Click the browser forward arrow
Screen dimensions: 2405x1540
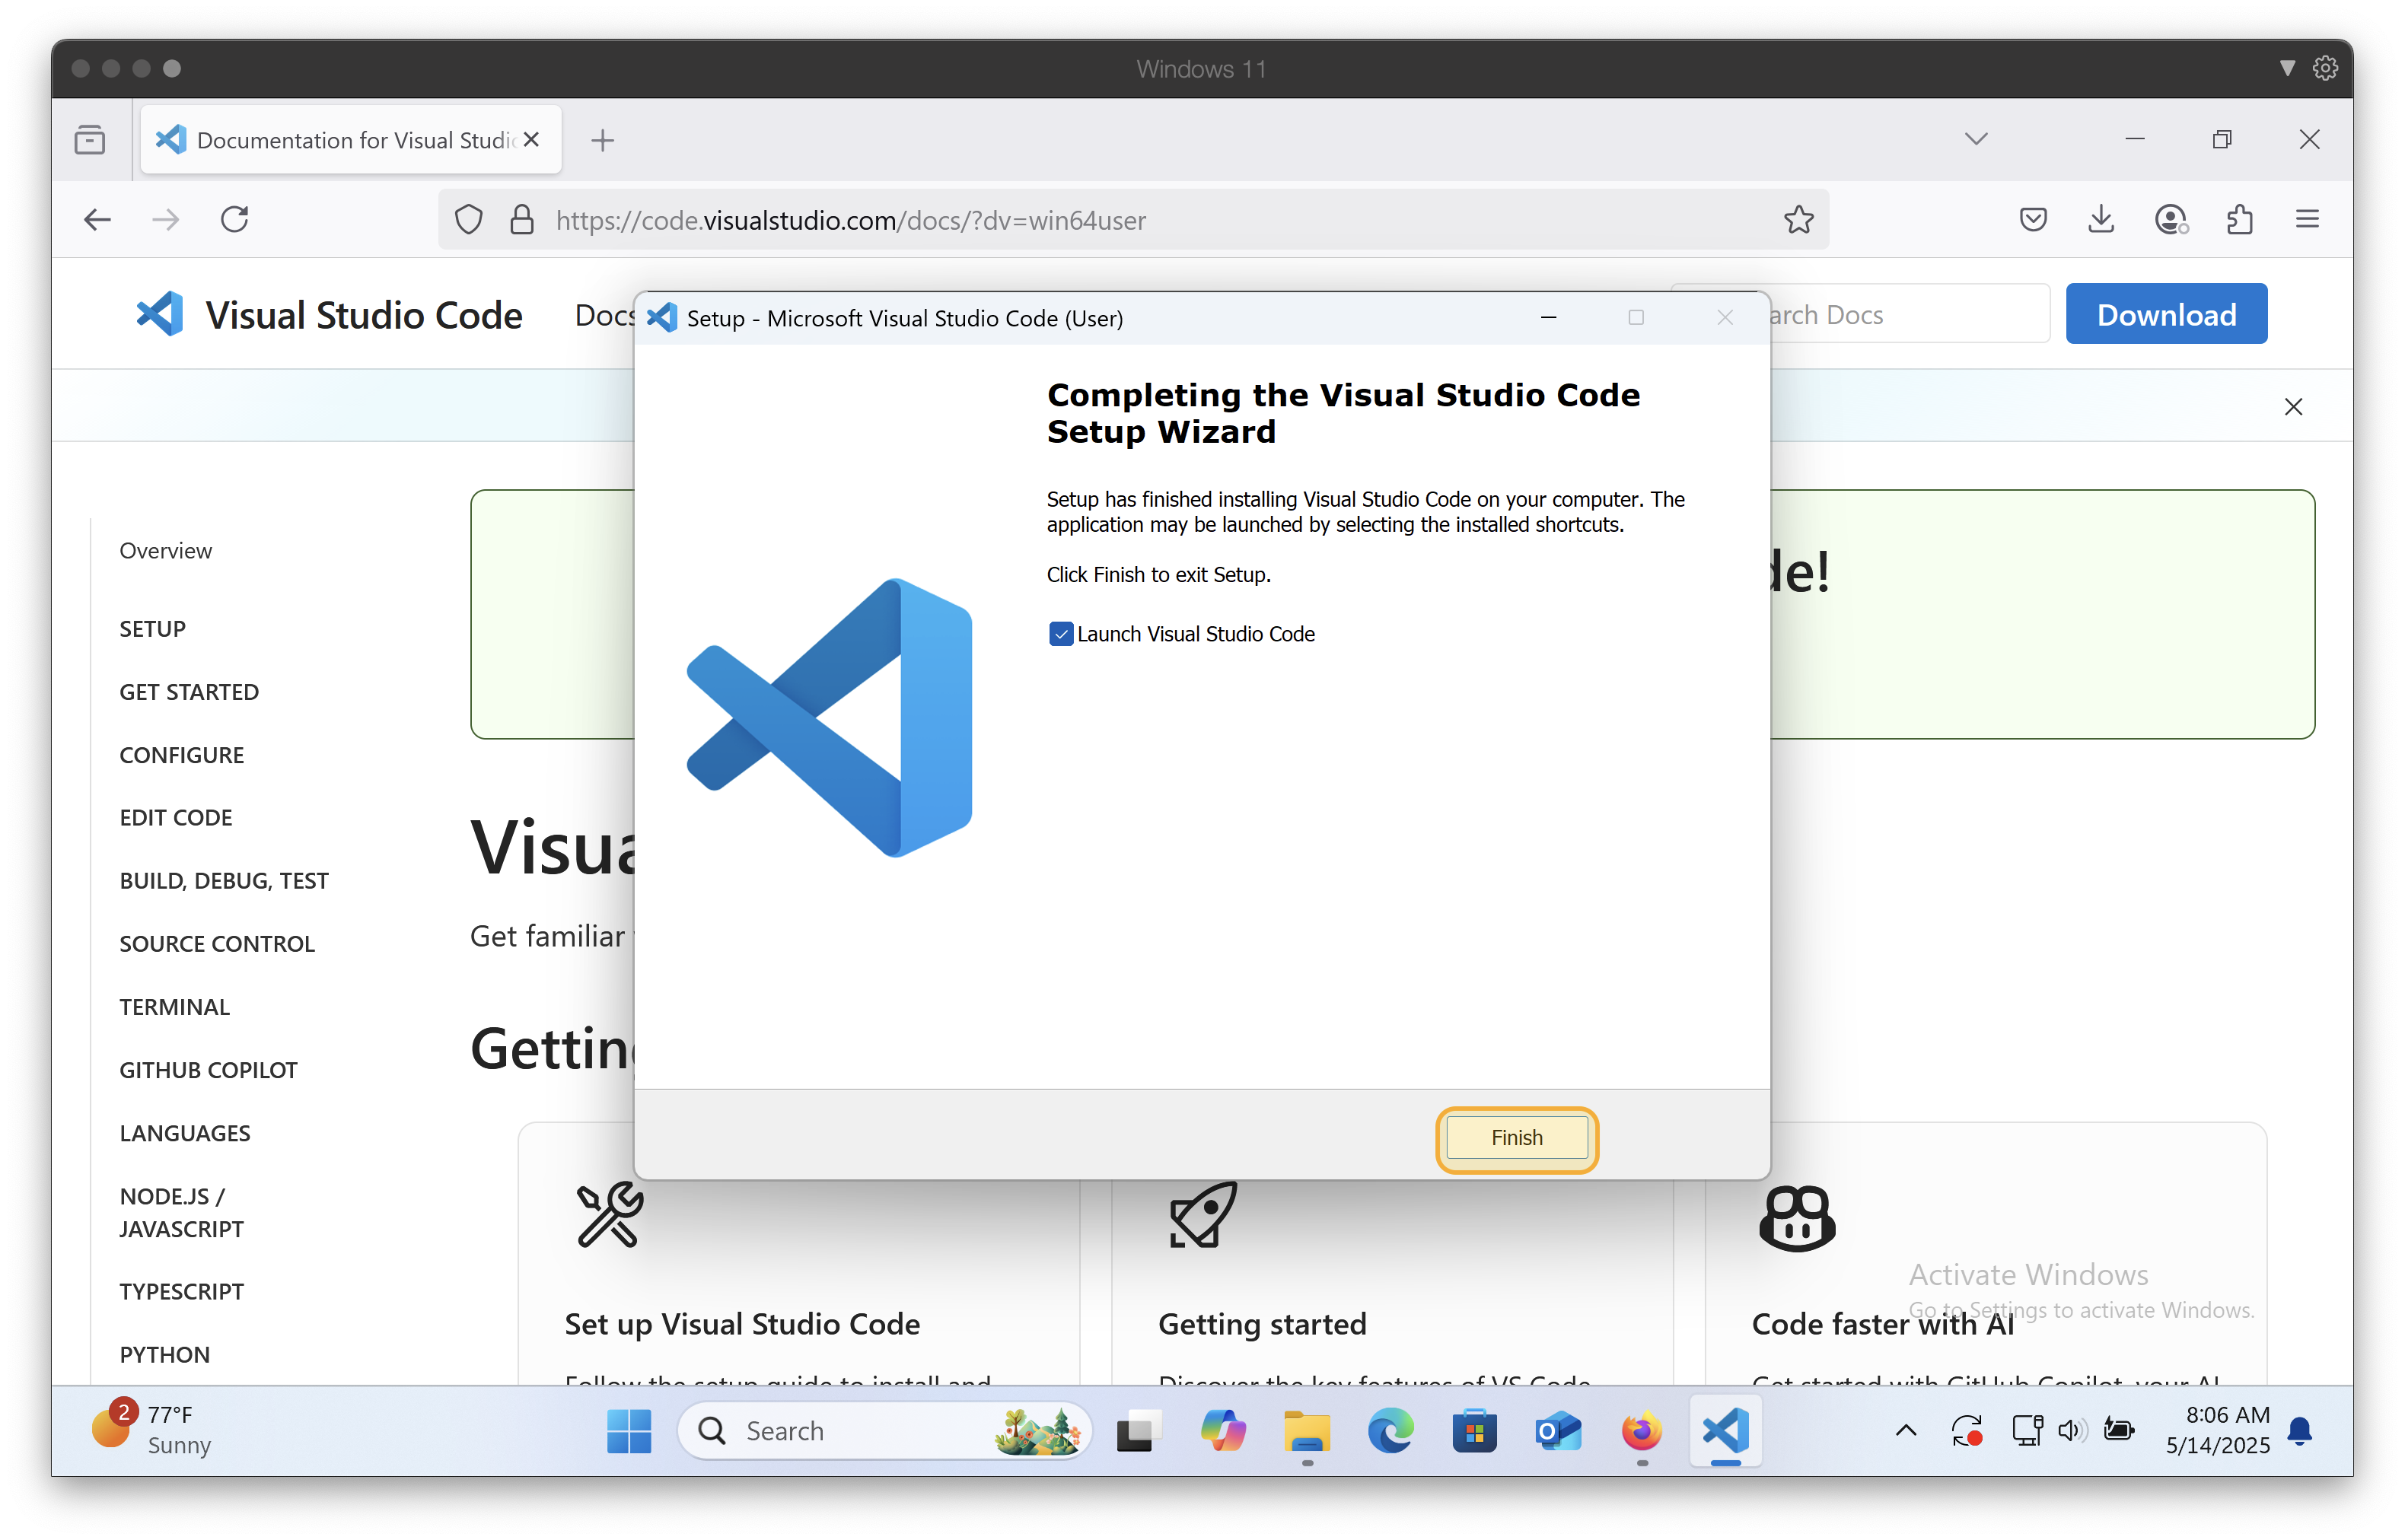click(166, 220)
